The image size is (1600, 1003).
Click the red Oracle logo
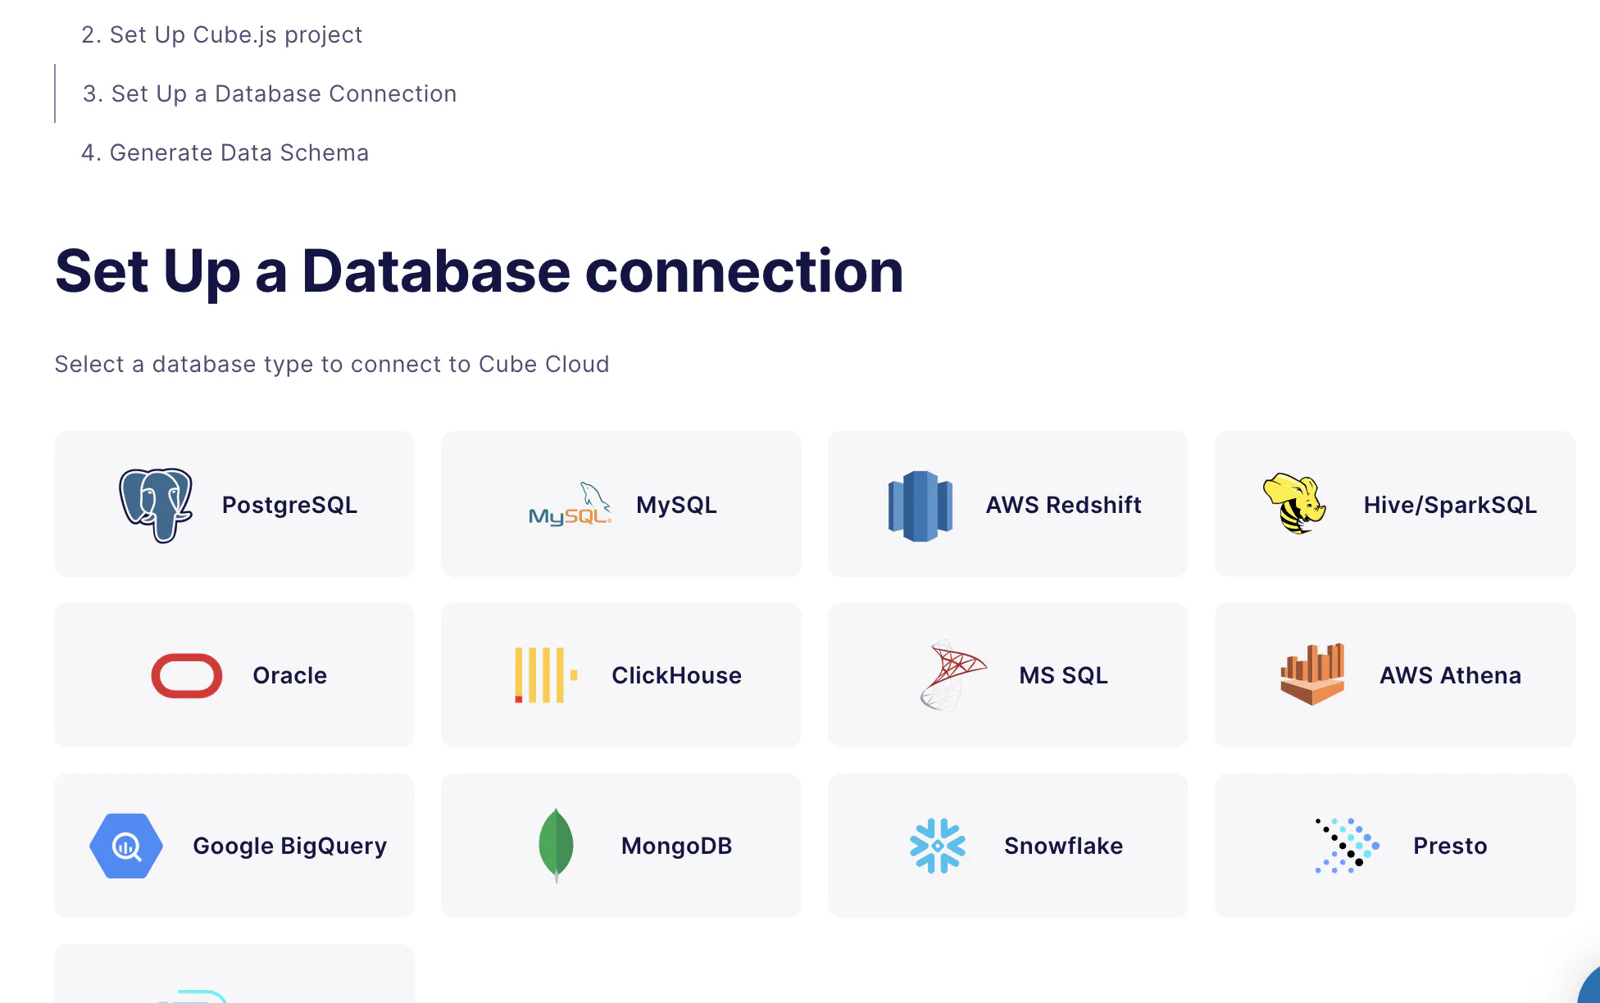(187, 676)
